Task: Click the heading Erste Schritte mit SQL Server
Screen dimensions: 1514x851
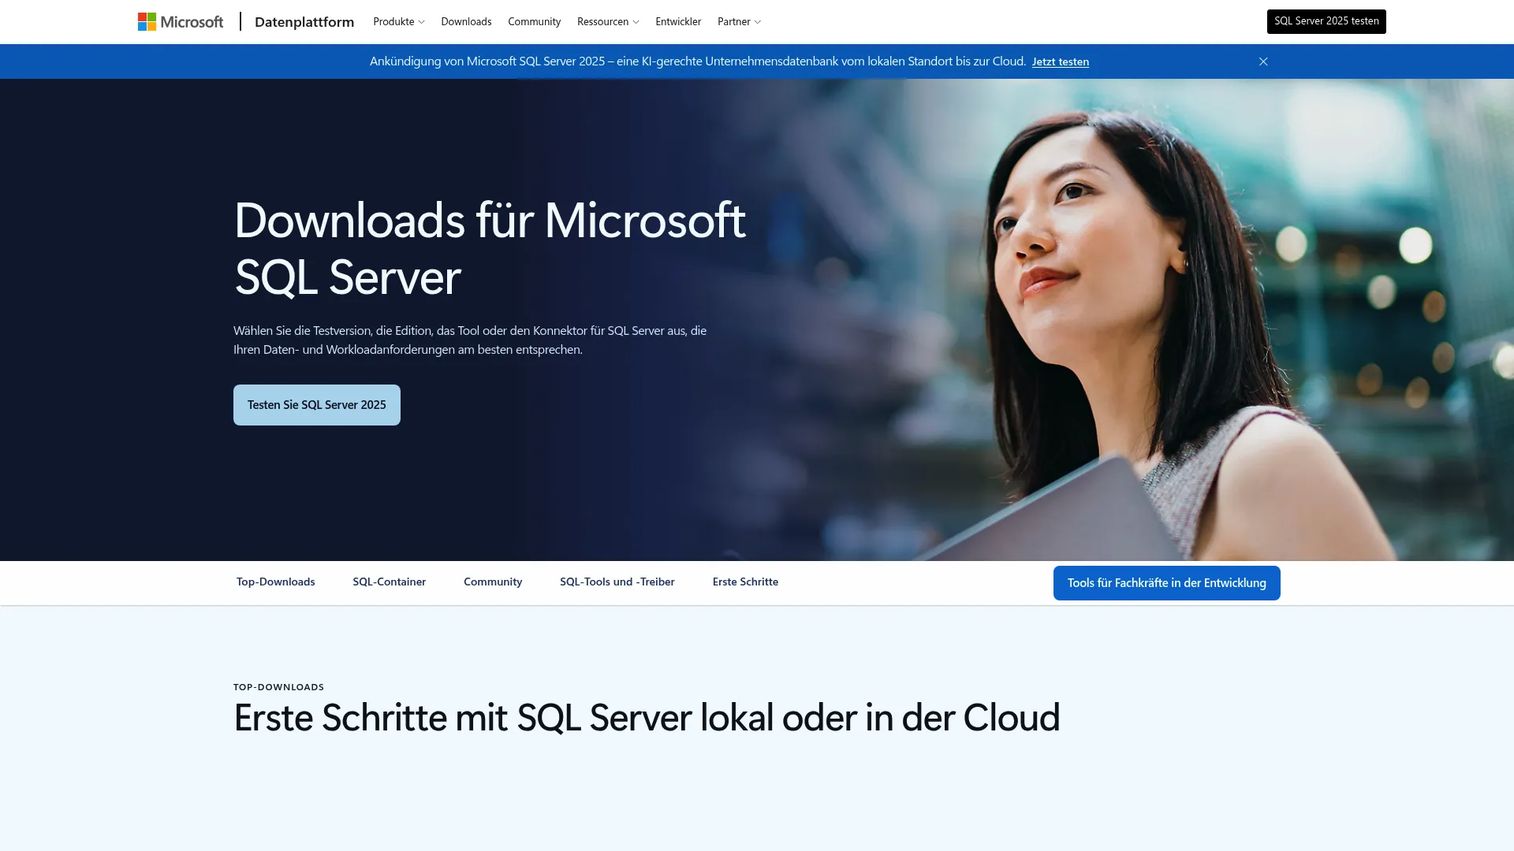Action: [646, 718]
